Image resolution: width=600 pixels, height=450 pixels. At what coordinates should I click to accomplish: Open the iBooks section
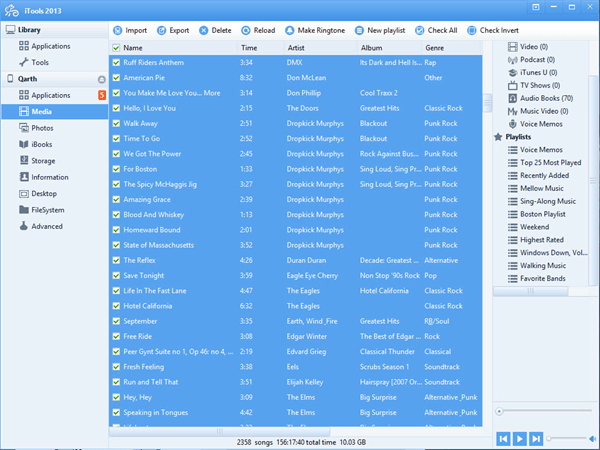36,144
